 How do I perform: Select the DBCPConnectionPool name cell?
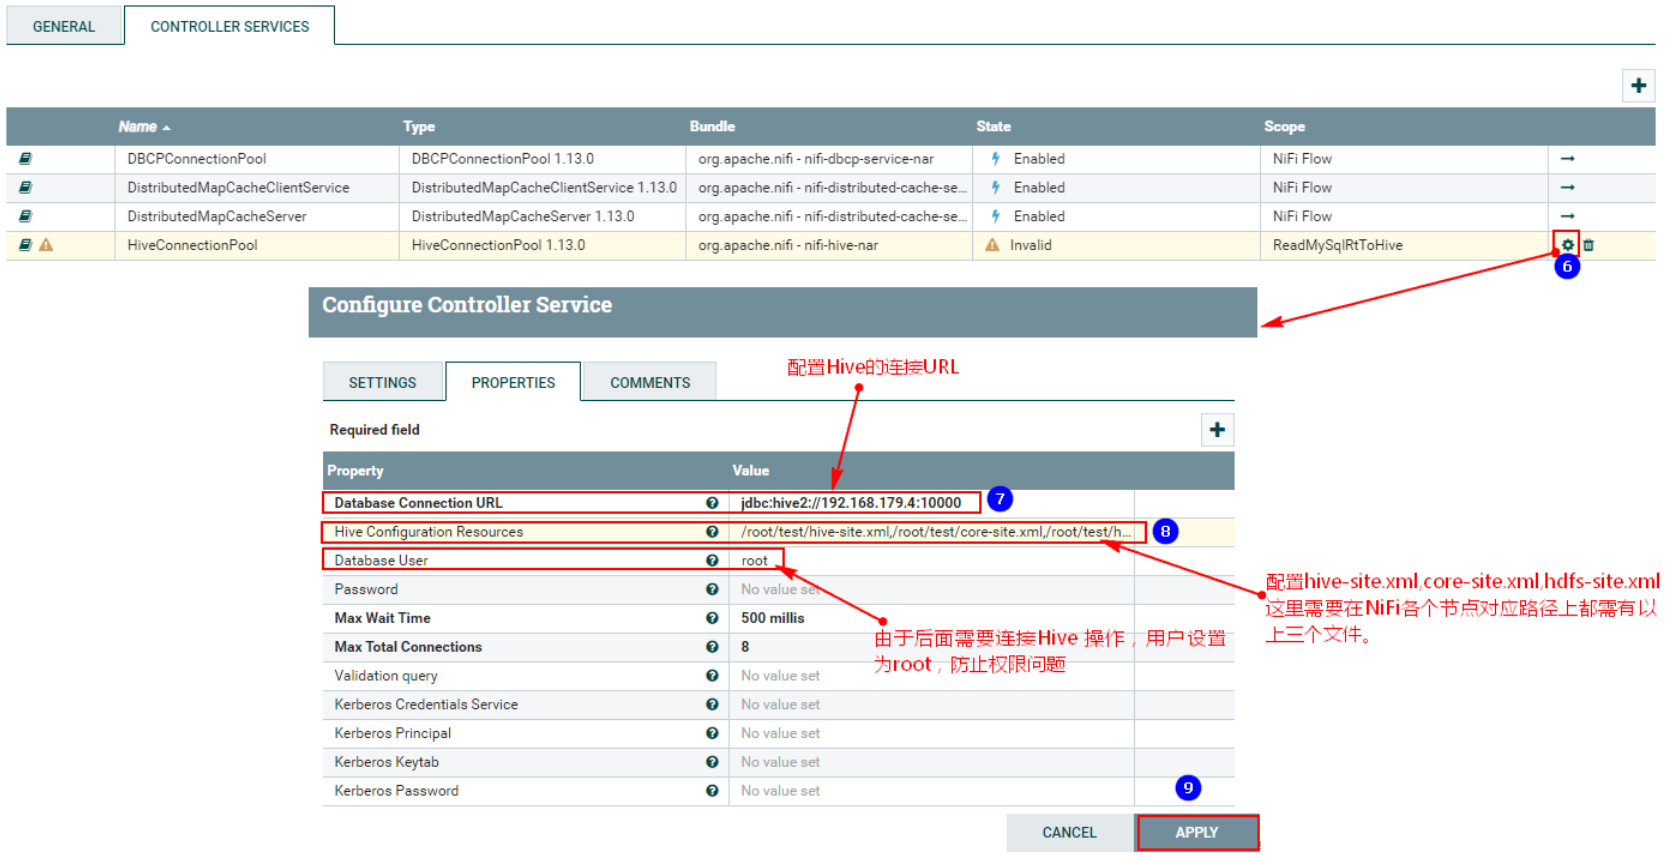coord(257,159)
